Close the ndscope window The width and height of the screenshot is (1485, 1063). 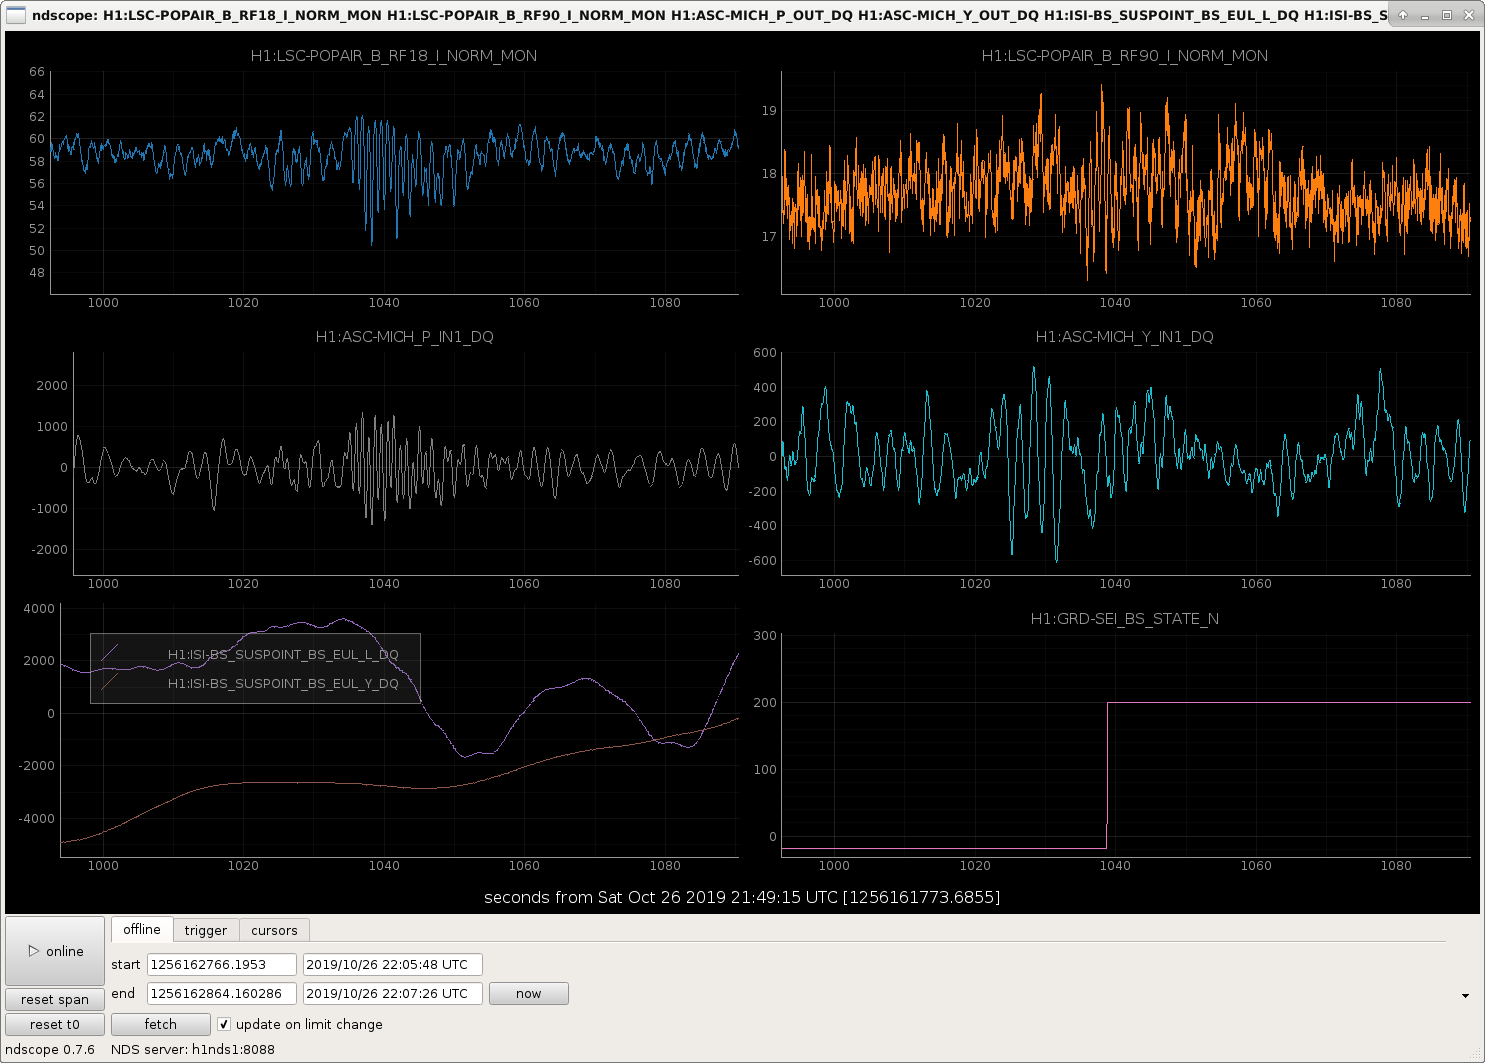point(1468,15)
